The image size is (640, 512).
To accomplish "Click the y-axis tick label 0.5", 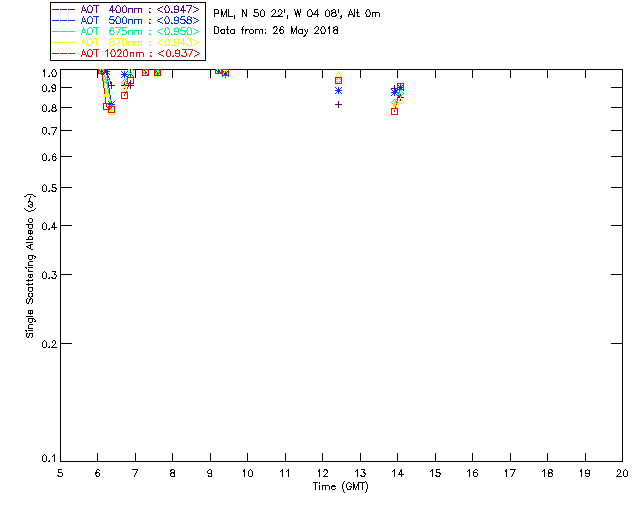I will point(49,188).
